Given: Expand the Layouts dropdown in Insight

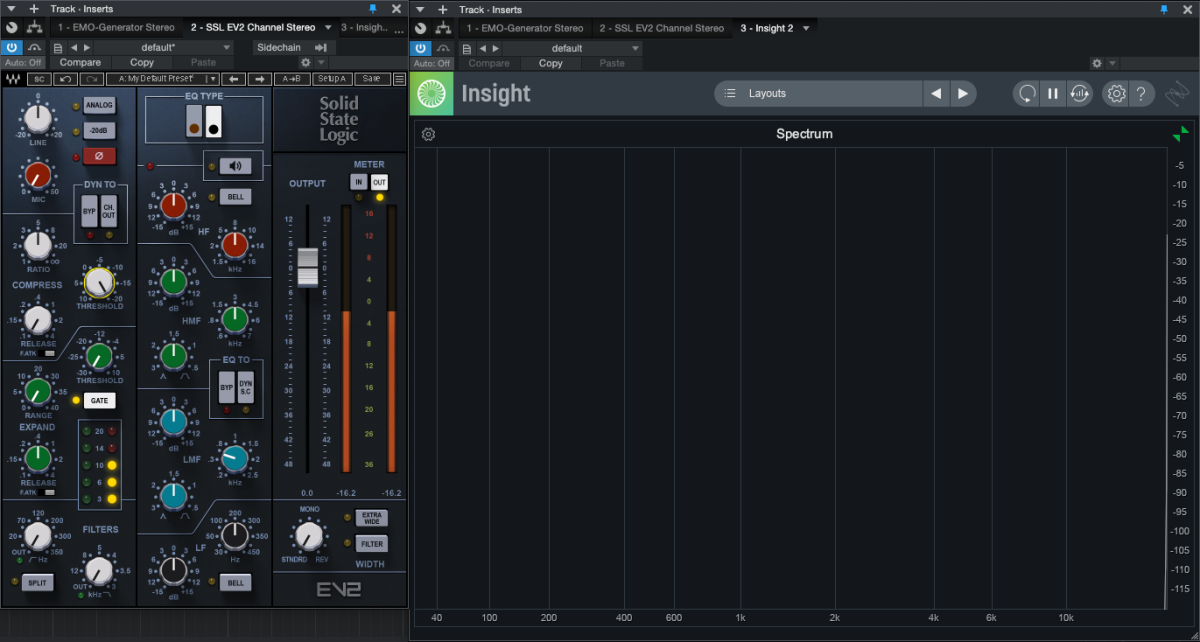Looking at the screenshot, I should click(x=819, y=93).
